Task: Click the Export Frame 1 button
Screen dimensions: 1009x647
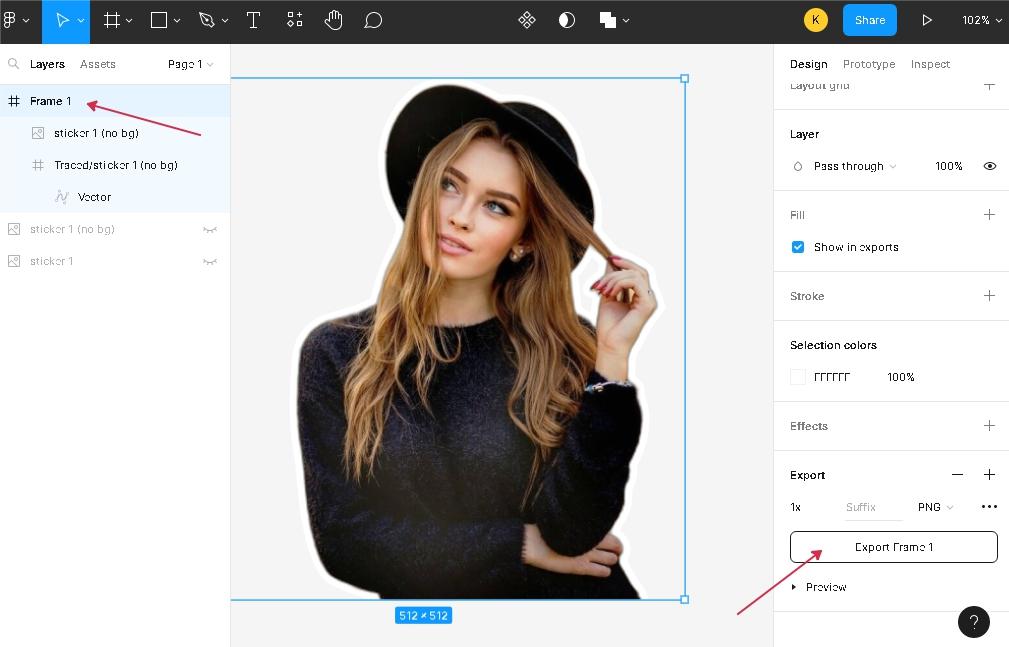Action: (893, 547)
